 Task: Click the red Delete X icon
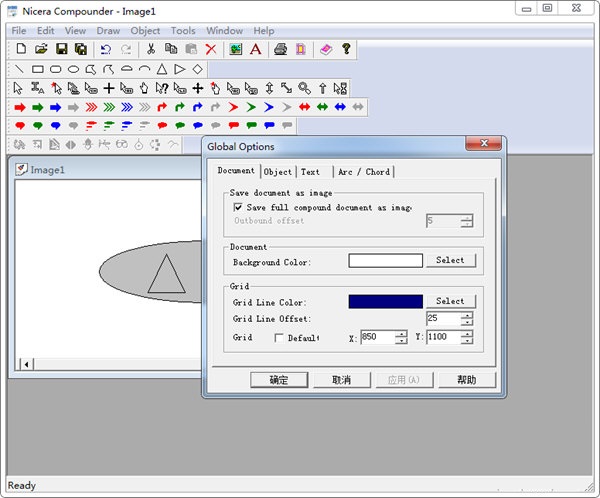[x=211, y=49]
